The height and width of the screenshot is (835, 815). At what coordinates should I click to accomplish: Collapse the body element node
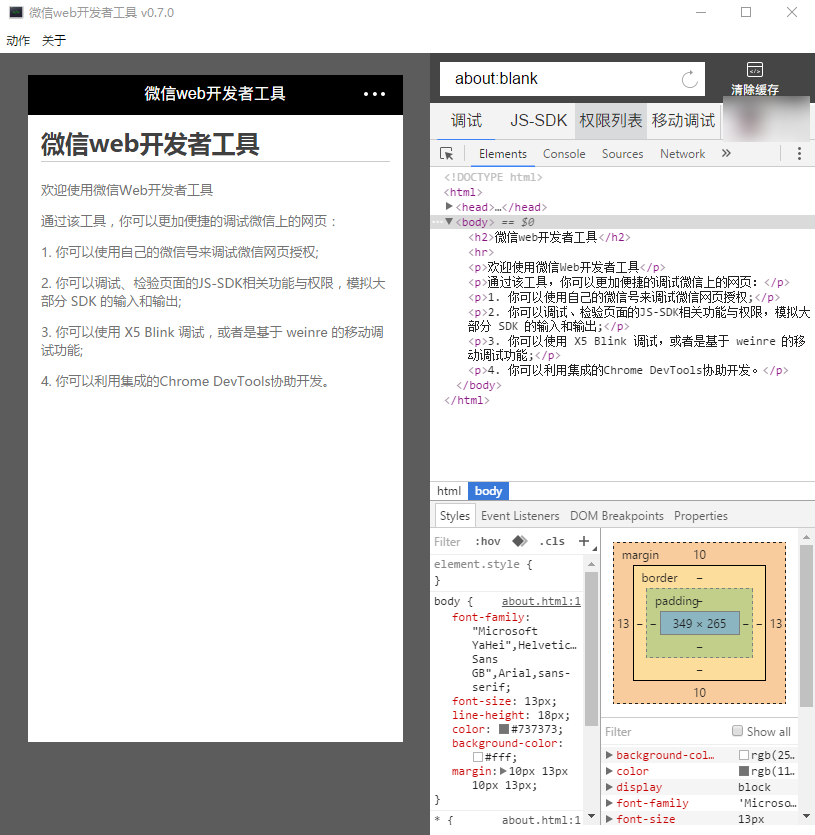point(450,221)
